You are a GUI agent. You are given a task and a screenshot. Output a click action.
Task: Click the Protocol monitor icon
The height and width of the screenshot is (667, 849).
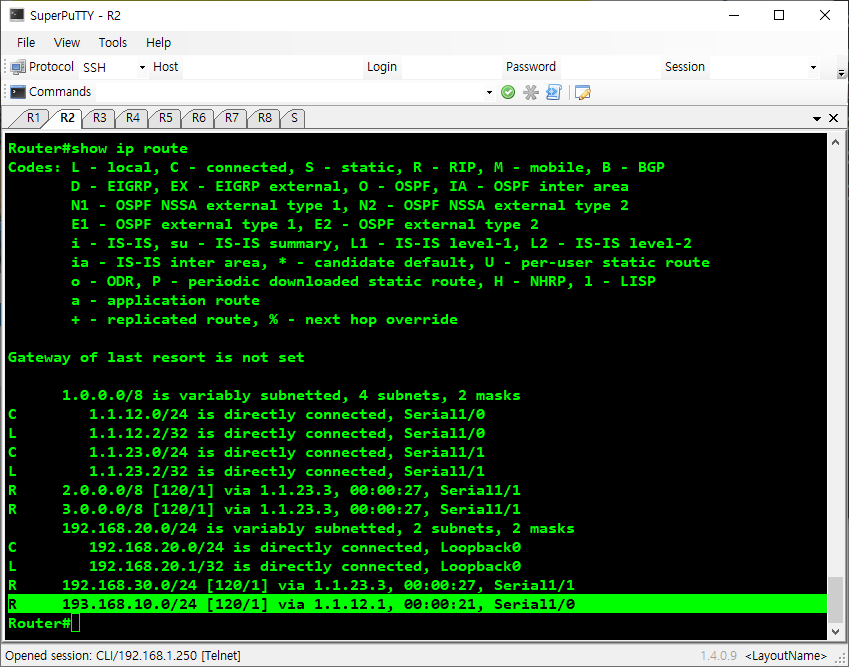point(18,67)
